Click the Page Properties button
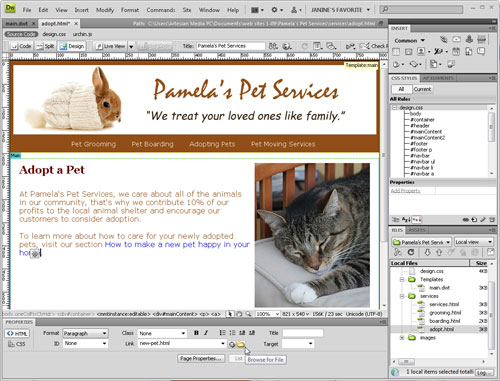Image resolution: width=500 pixels, height=381 pixels. coord(201,359)
